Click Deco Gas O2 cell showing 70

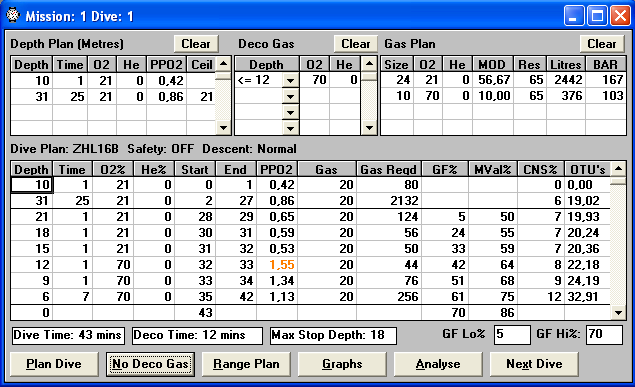(x=314, y=81)
